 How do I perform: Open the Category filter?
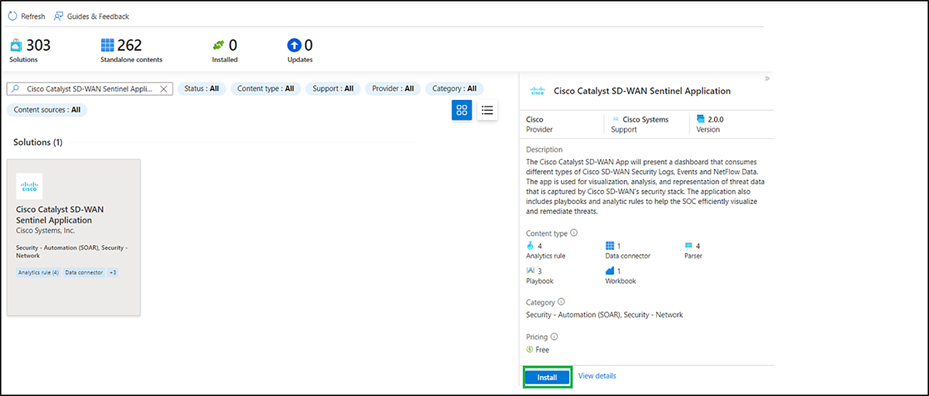[x=454, y=89]
